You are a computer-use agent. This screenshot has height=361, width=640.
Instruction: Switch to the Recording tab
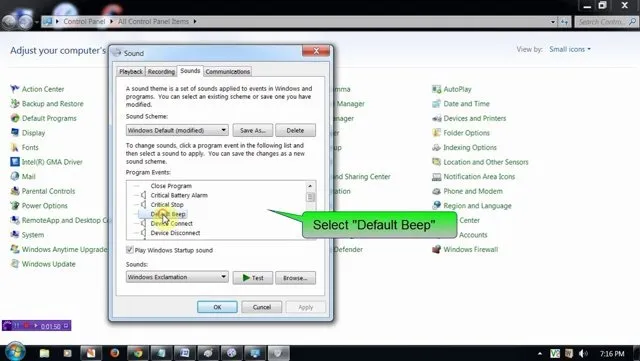pyautogui.click(x=161, y=71)
